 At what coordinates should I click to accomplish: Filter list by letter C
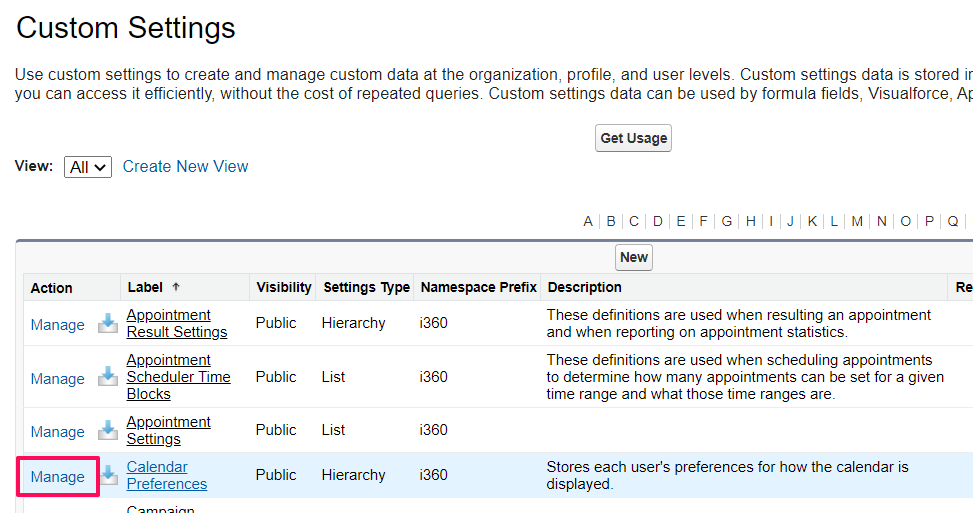point(634,221)
